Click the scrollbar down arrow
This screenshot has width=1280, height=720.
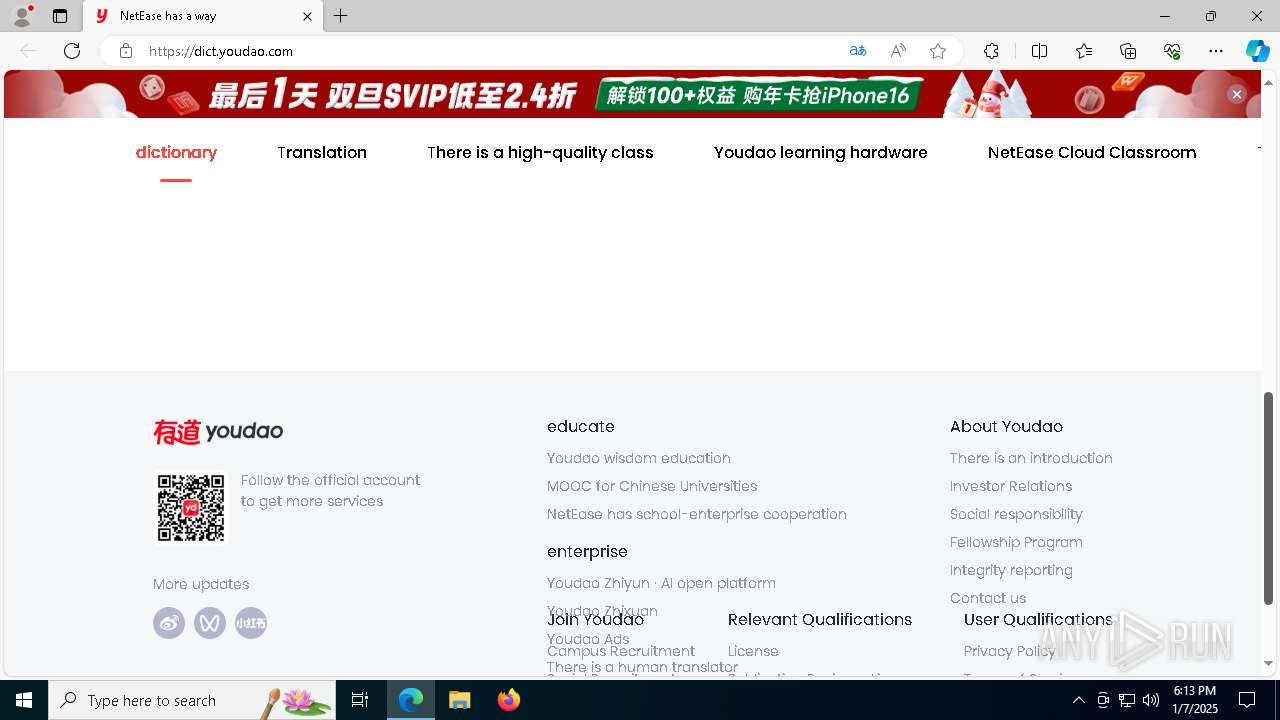[x=1269, y=663]
